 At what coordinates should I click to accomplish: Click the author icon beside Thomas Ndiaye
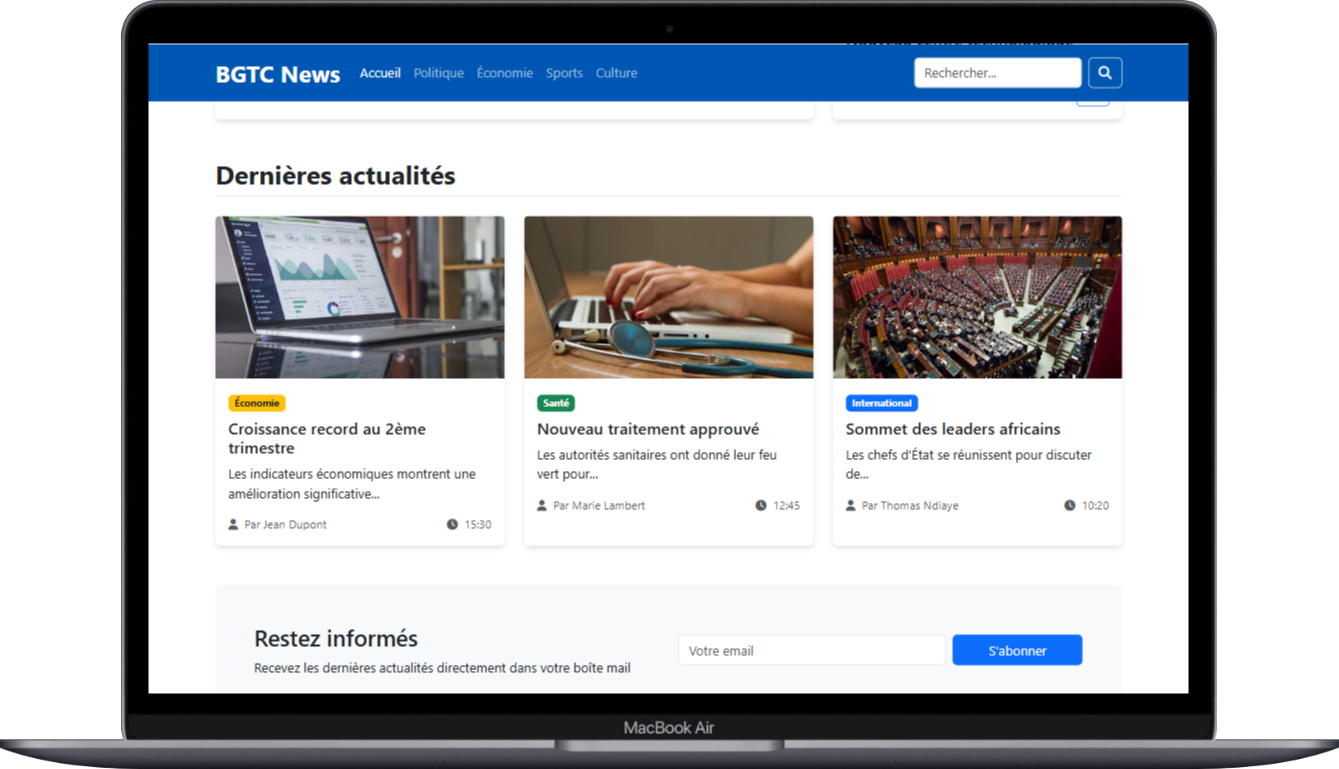(852, 505)
